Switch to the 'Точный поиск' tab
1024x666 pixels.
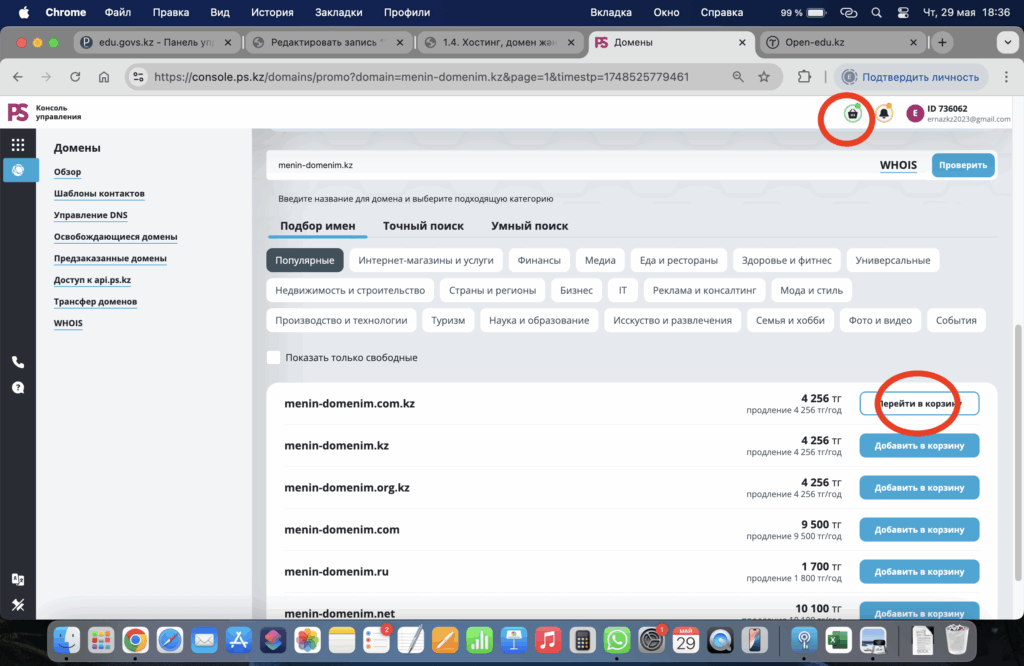pyautogui.click(x=422, y=226)
